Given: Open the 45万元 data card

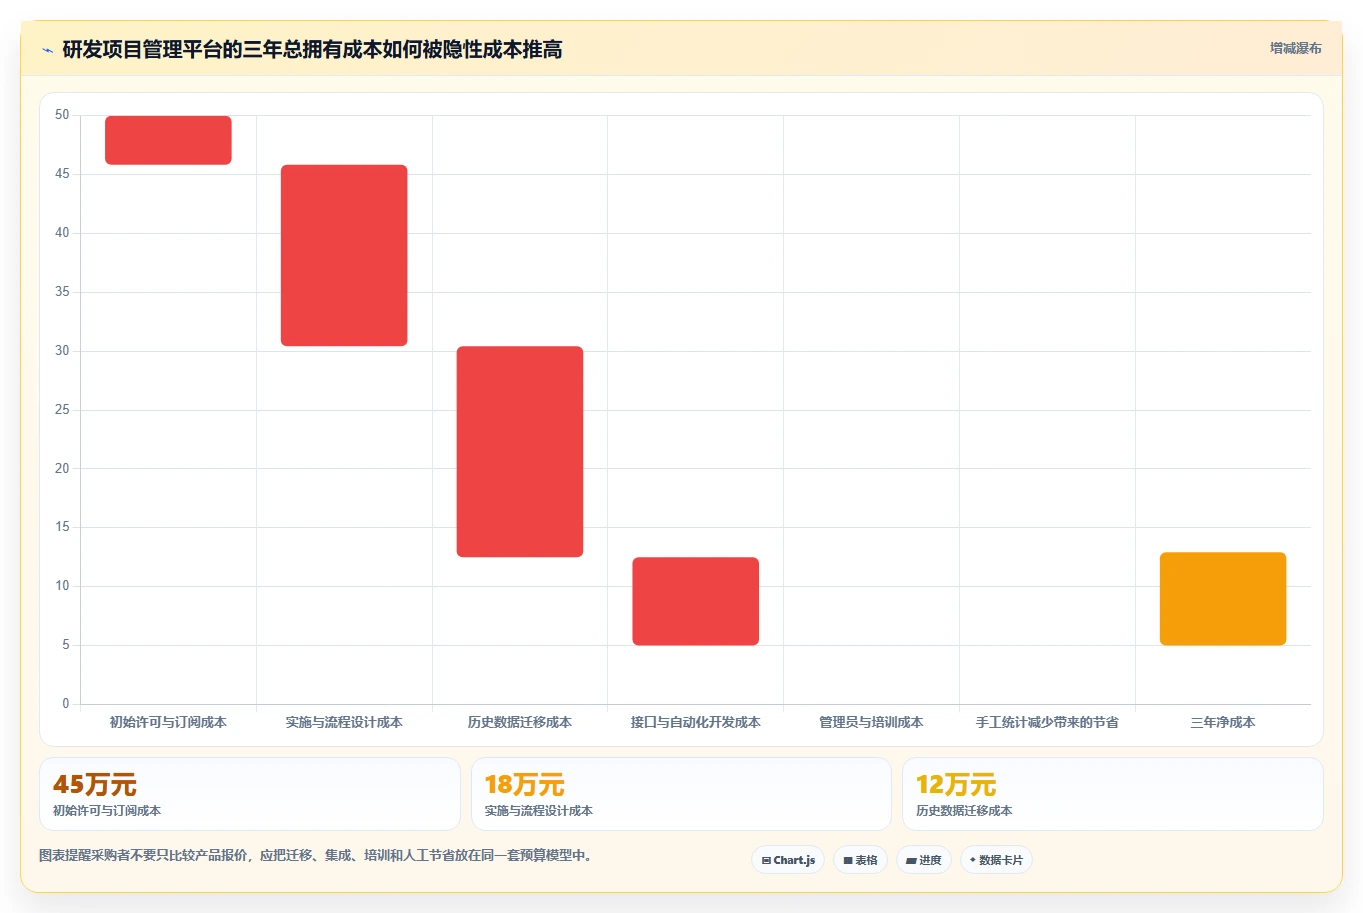Looking at the screenshot, I should (x=250, y=794).
